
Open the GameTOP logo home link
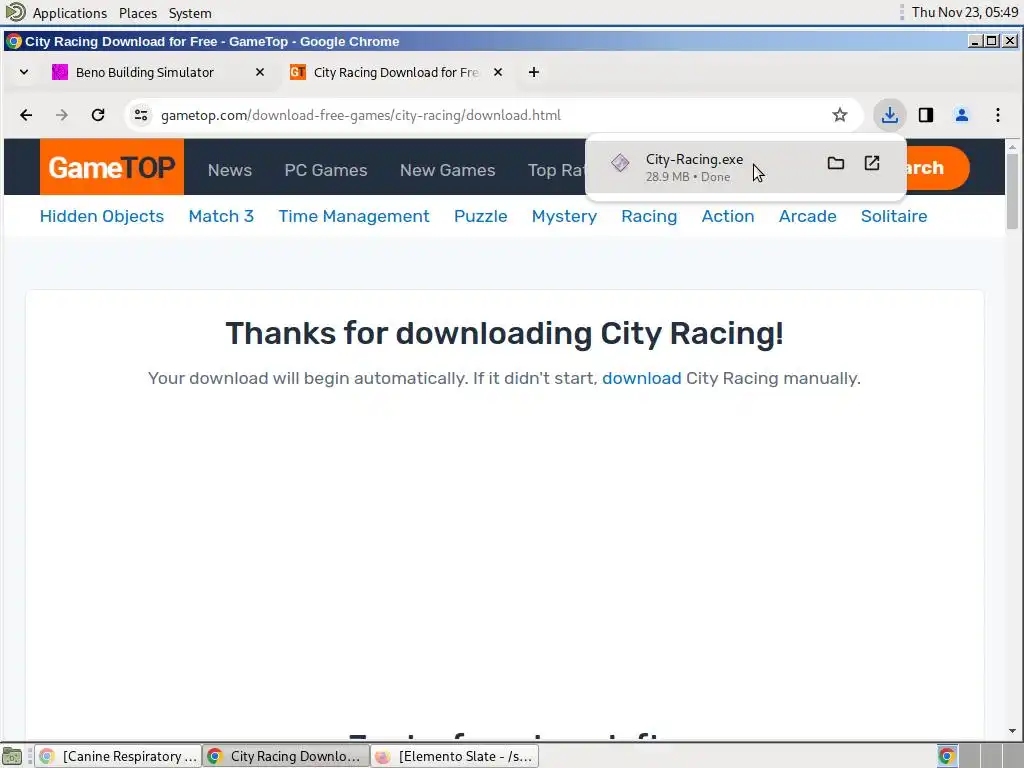click(x=112, y=167)
